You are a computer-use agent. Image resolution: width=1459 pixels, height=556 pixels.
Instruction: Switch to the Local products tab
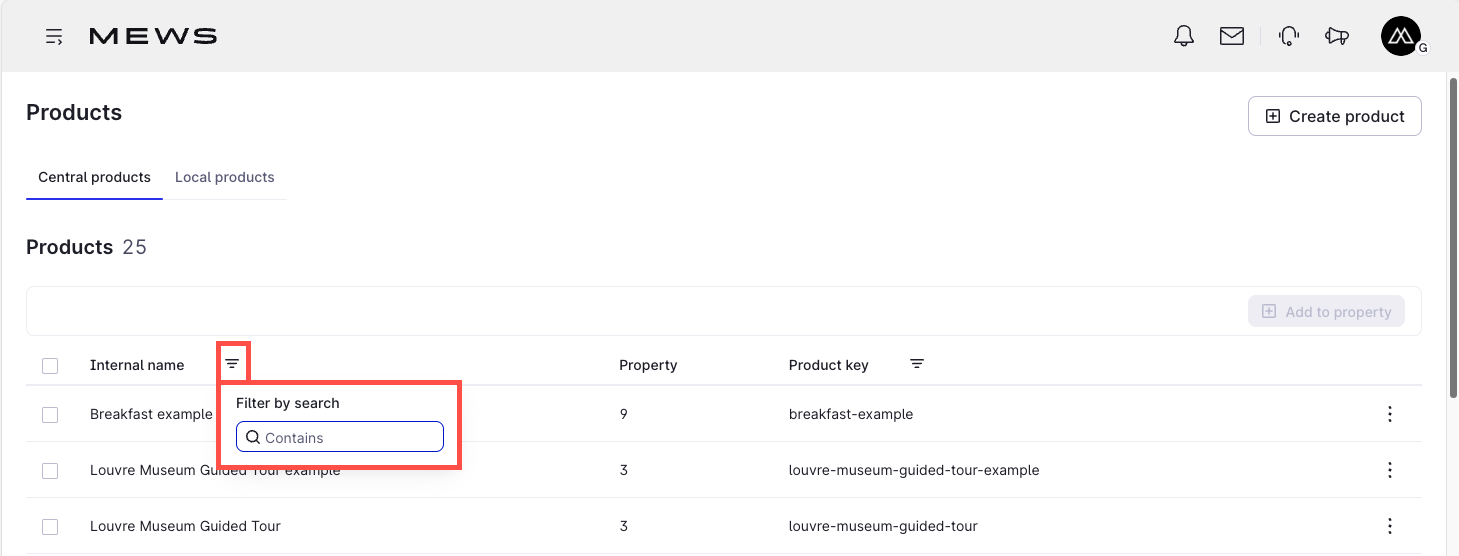(225, 177)
